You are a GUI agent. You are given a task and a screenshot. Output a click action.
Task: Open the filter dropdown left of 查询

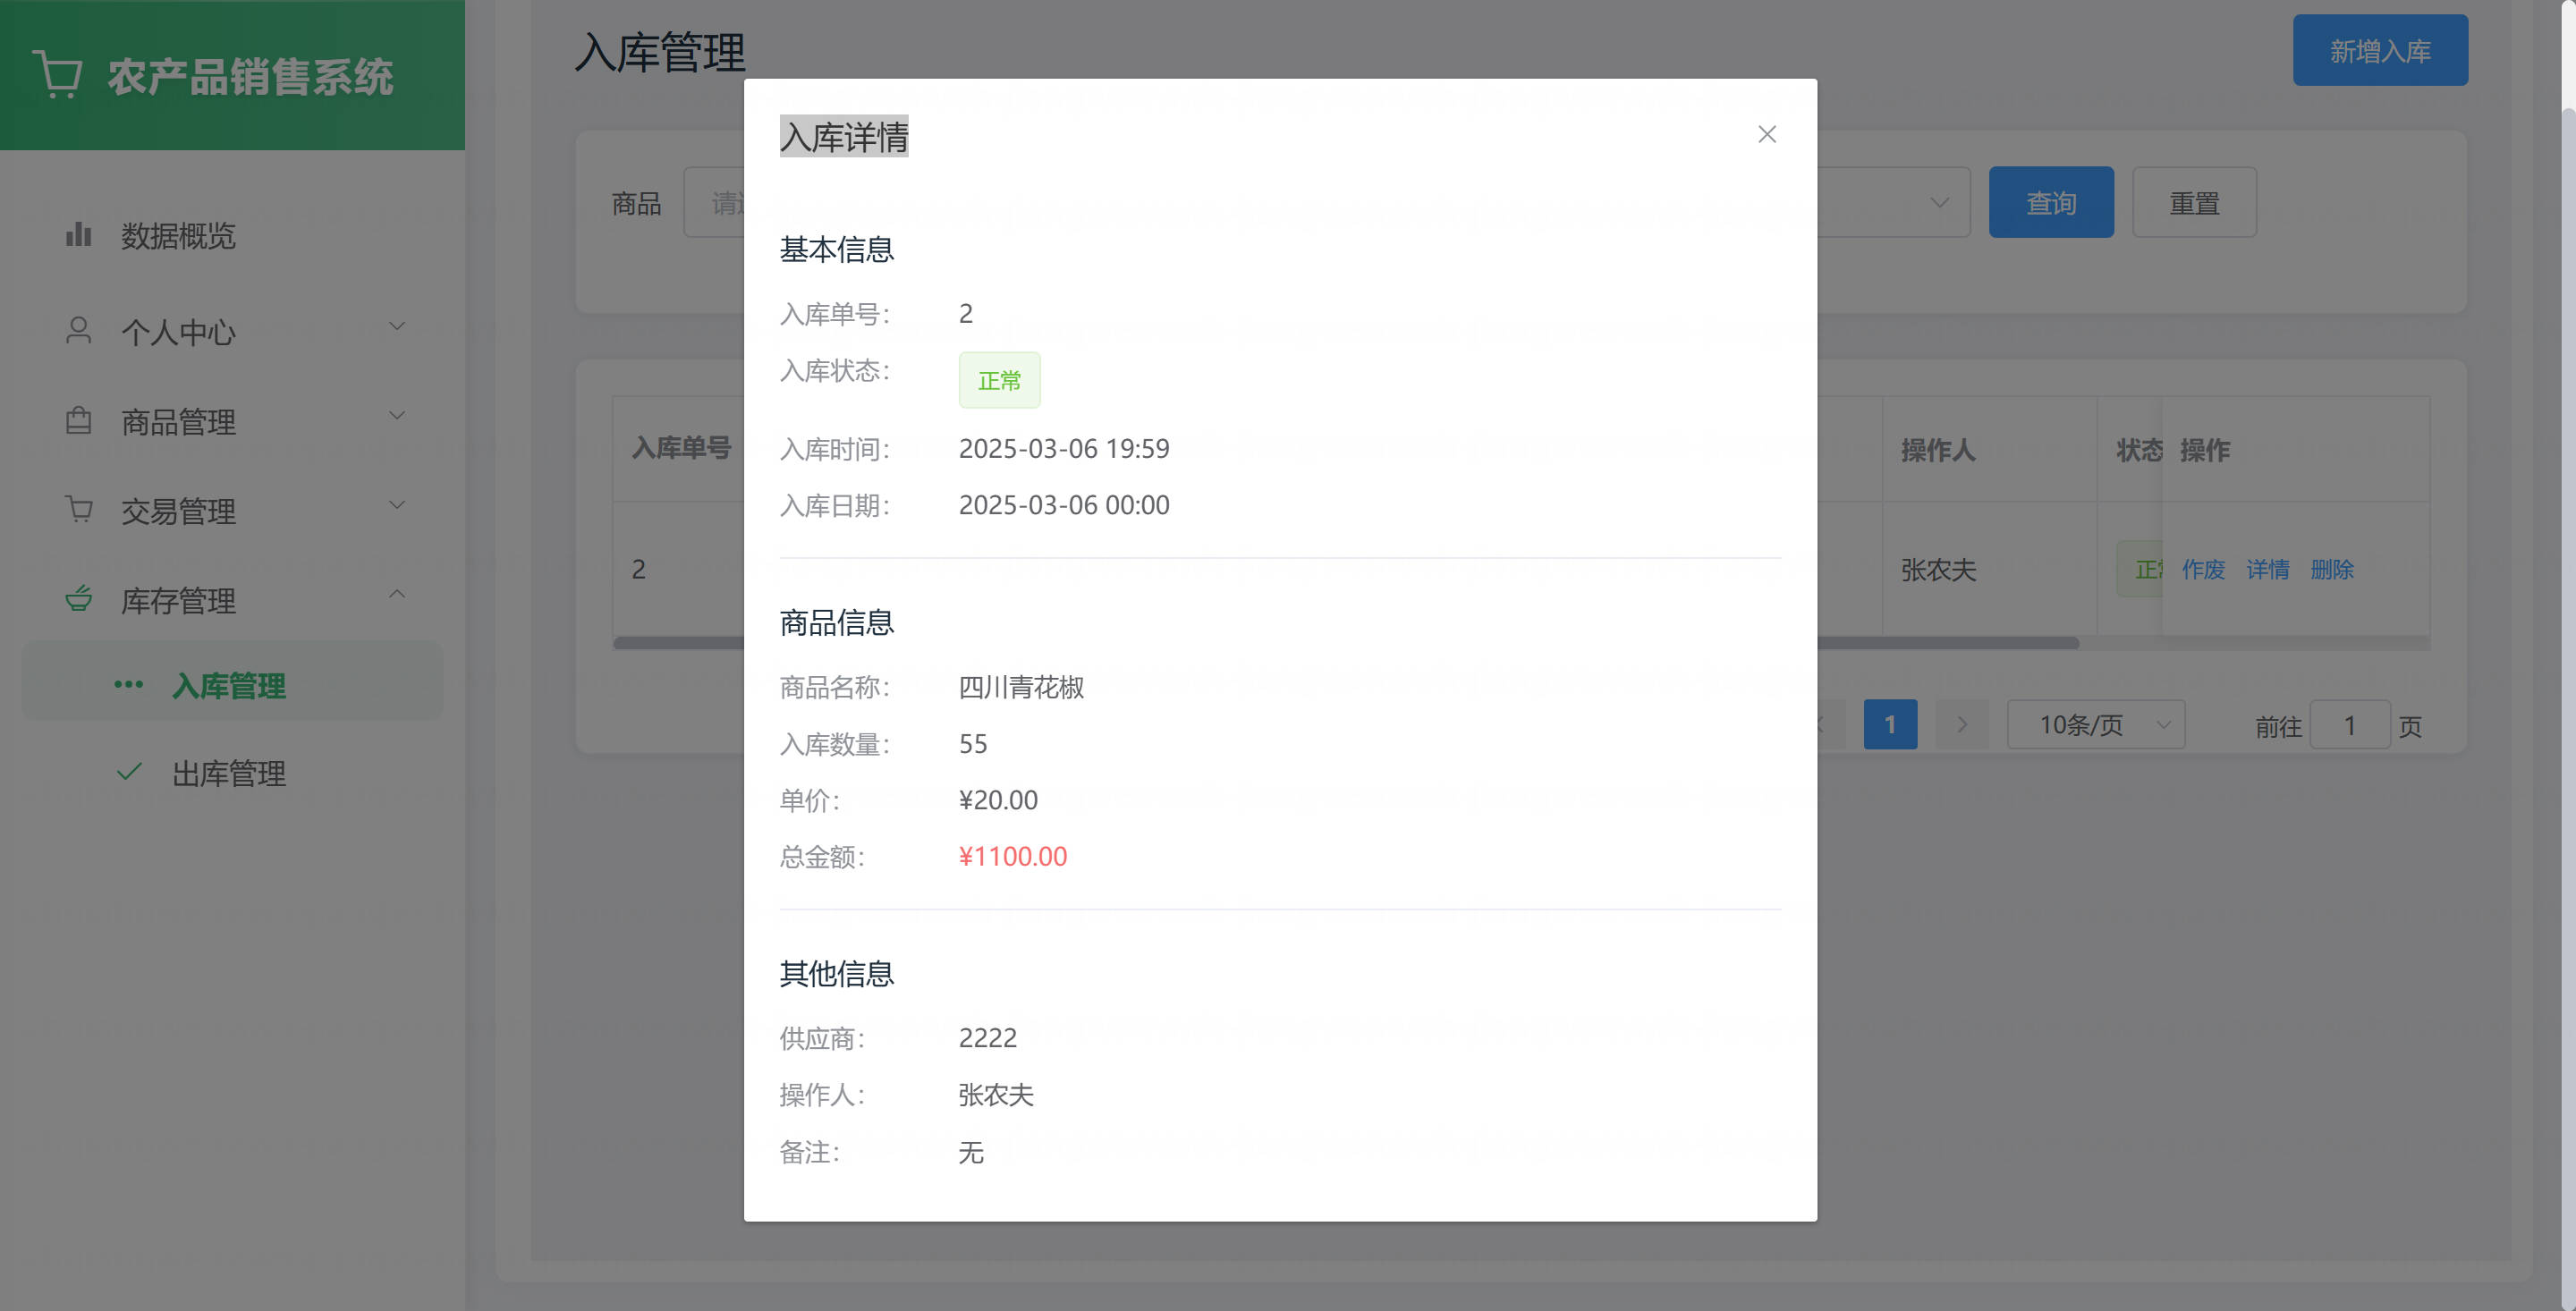coord(1893,202)
